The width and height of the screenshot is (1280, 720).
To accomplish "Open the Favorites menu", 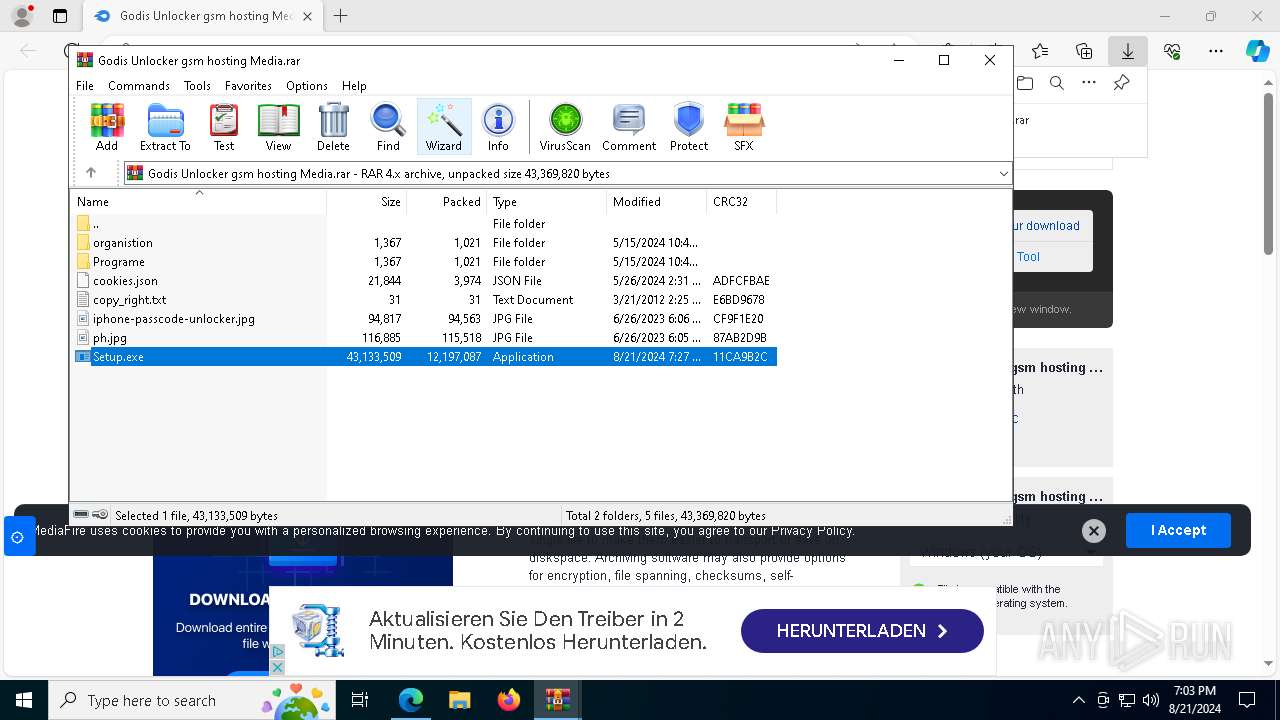I will click(248, 86).
